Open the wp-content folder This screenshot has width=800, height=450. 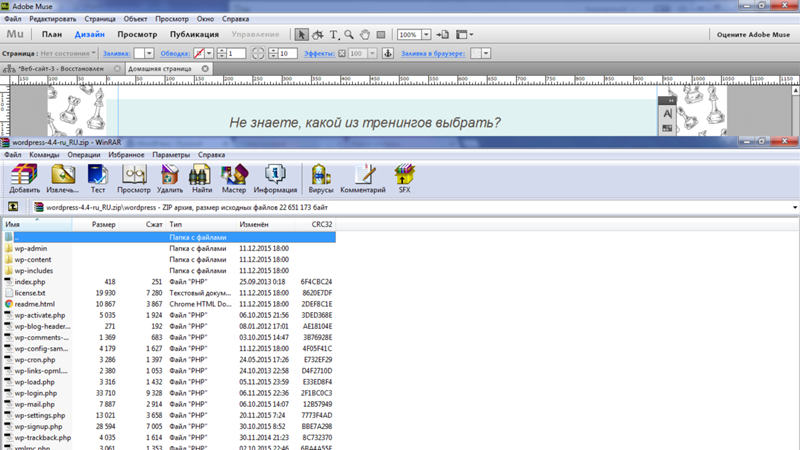tap(32, 259)
